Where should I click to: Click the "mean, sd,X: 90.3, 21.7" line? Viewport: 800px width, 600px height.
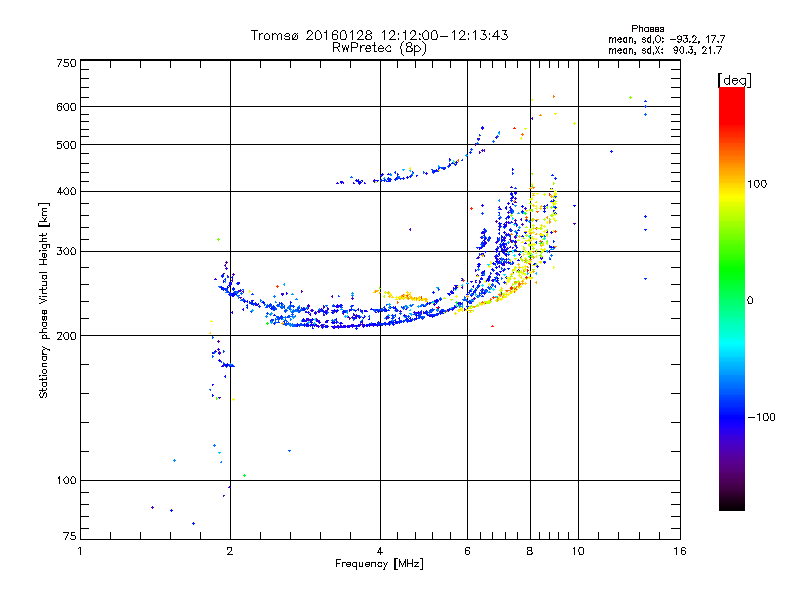pyautogui.click(x=665, y=50)
